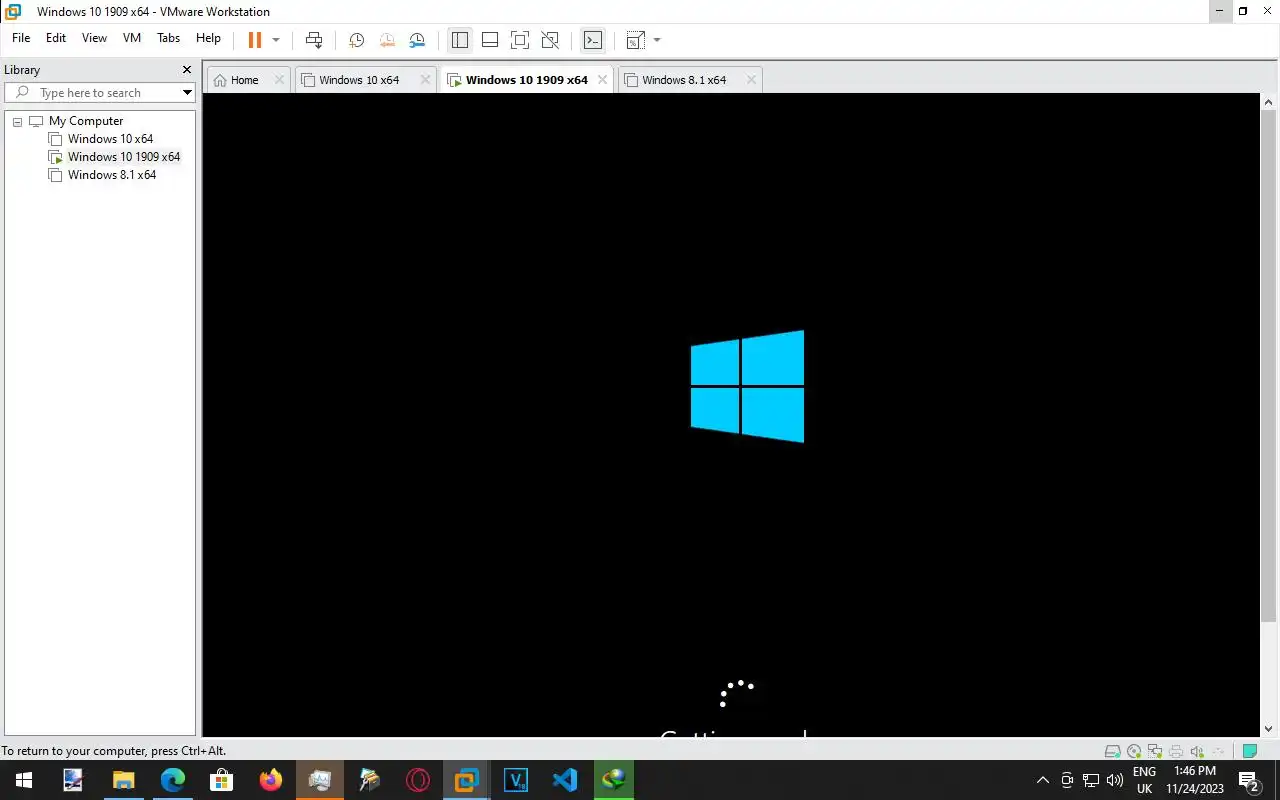This screenshot has width=1280, height=800.
Task: Enter full screen mode icon
Action: coord(520,40)
